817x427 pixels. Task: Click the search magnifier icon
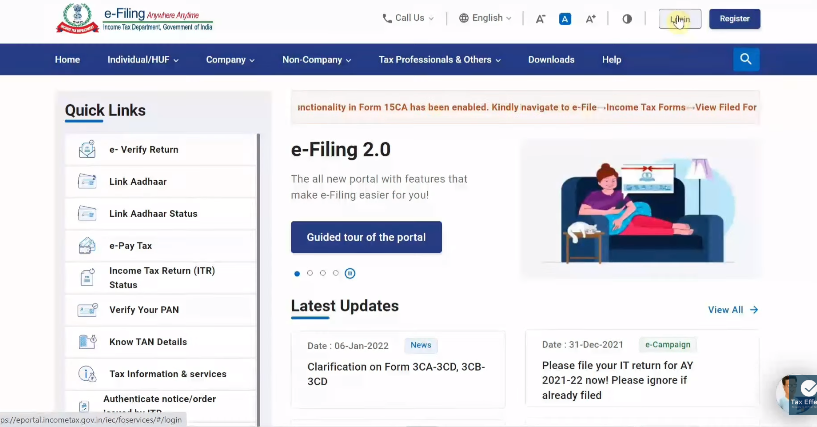746,59
